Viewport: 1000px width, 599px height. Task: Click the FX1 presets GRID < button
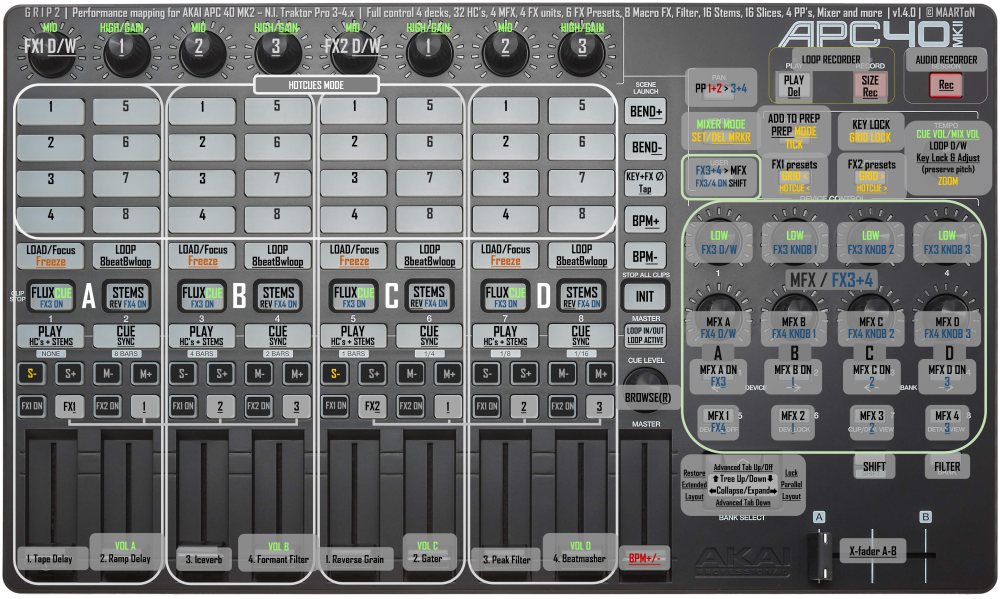(x=794, y=175)
